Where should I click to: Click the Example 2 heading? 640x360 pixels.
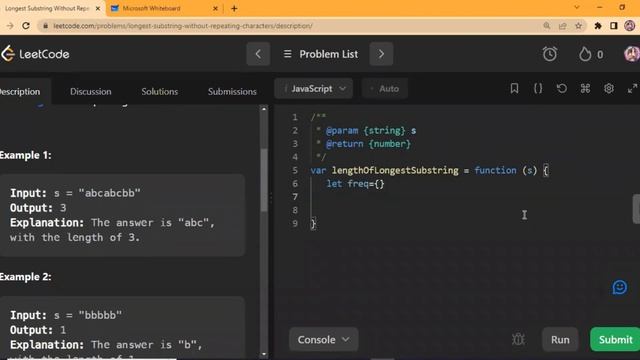(26, 277)
